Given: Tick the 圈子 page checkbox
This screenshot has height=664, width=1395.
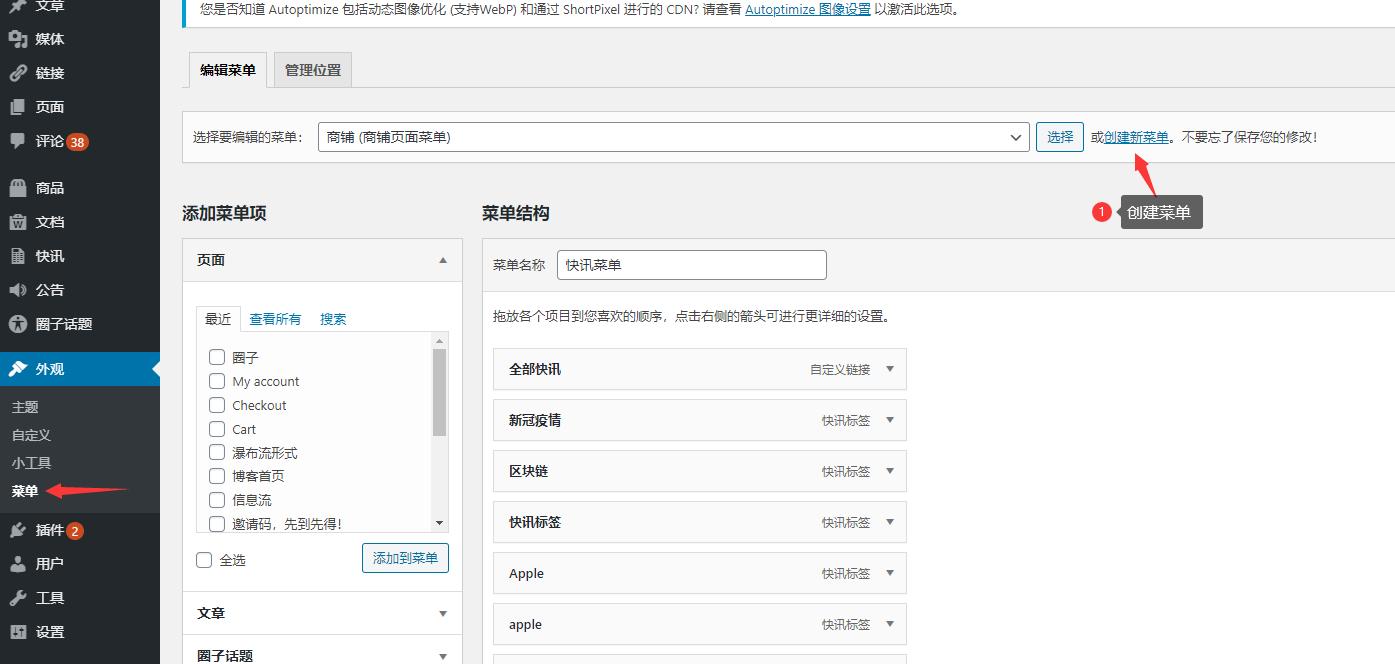Looking at the screenshot, I should coord(217,357).
